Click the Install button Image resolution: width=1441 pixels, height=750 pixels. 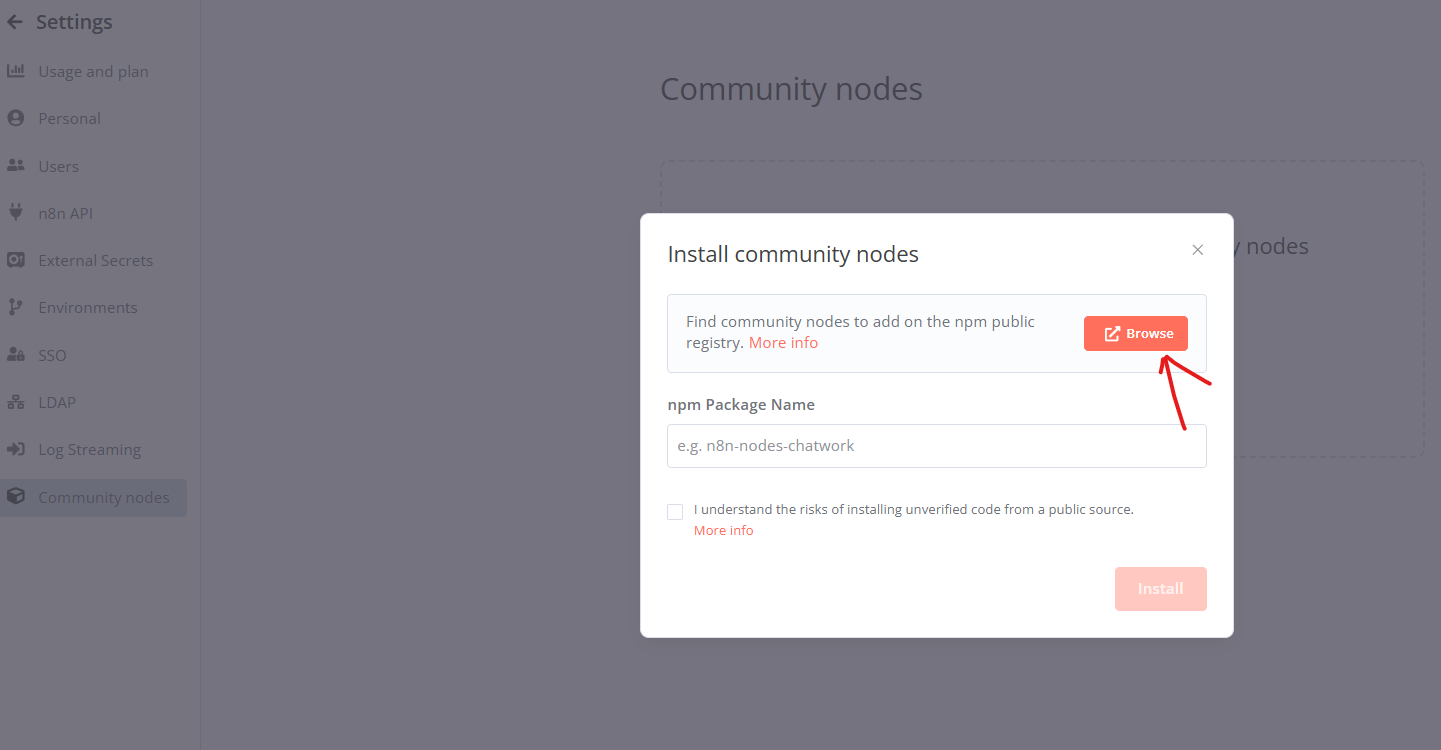[1160, 588]
